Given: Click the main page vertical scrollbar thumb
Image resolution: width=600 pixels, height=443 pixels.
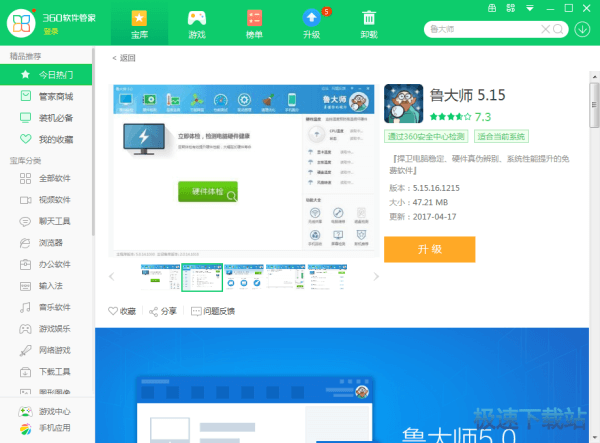Looking at the screenshot, I should (594, 105).
